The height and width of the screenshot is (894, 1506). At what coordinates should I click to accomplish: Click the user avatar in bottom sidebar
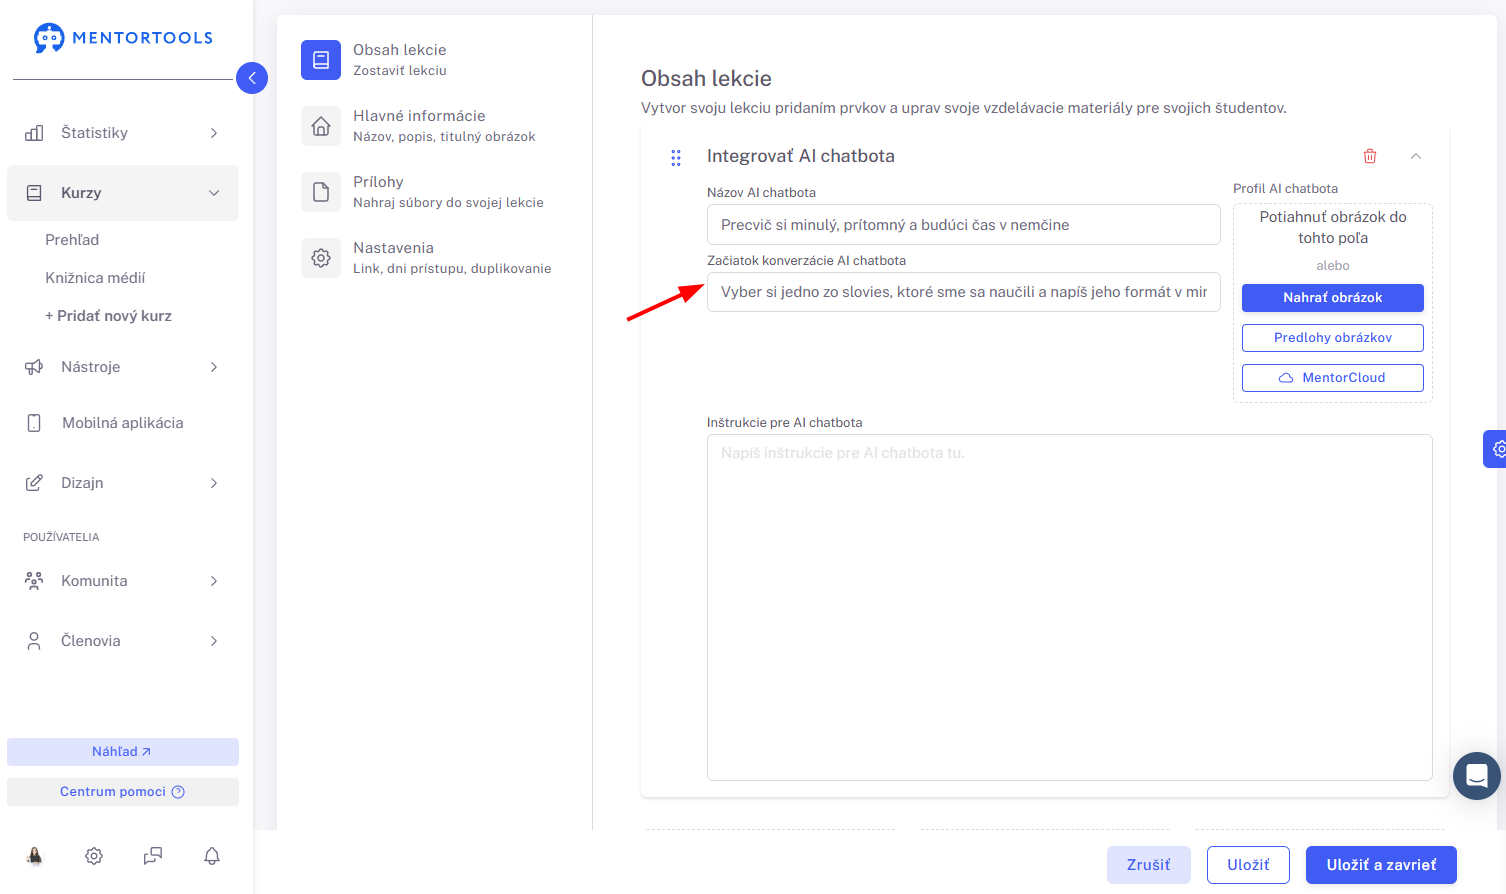coord(35,856)
